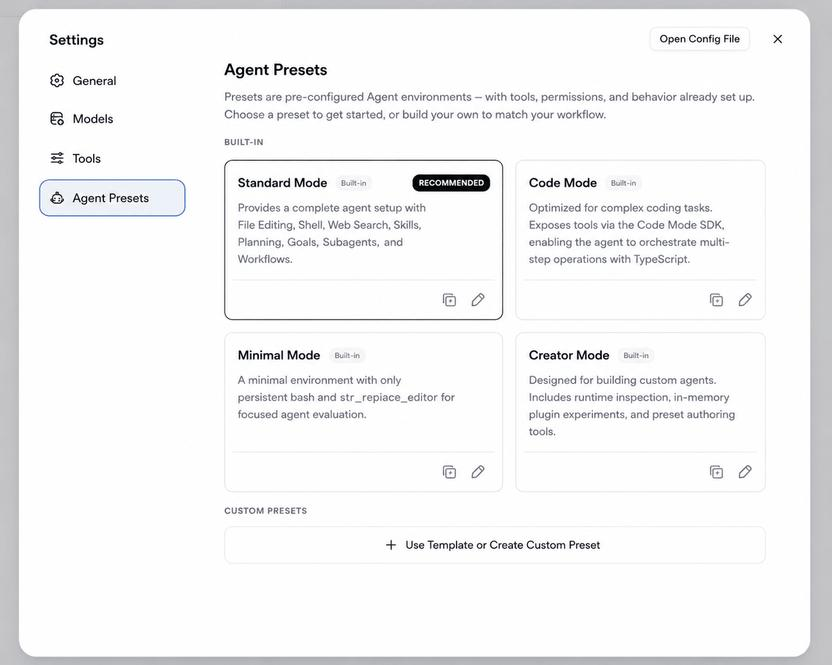
Task: Click the Code Mode description text
Action: click(x=629, y=234)
